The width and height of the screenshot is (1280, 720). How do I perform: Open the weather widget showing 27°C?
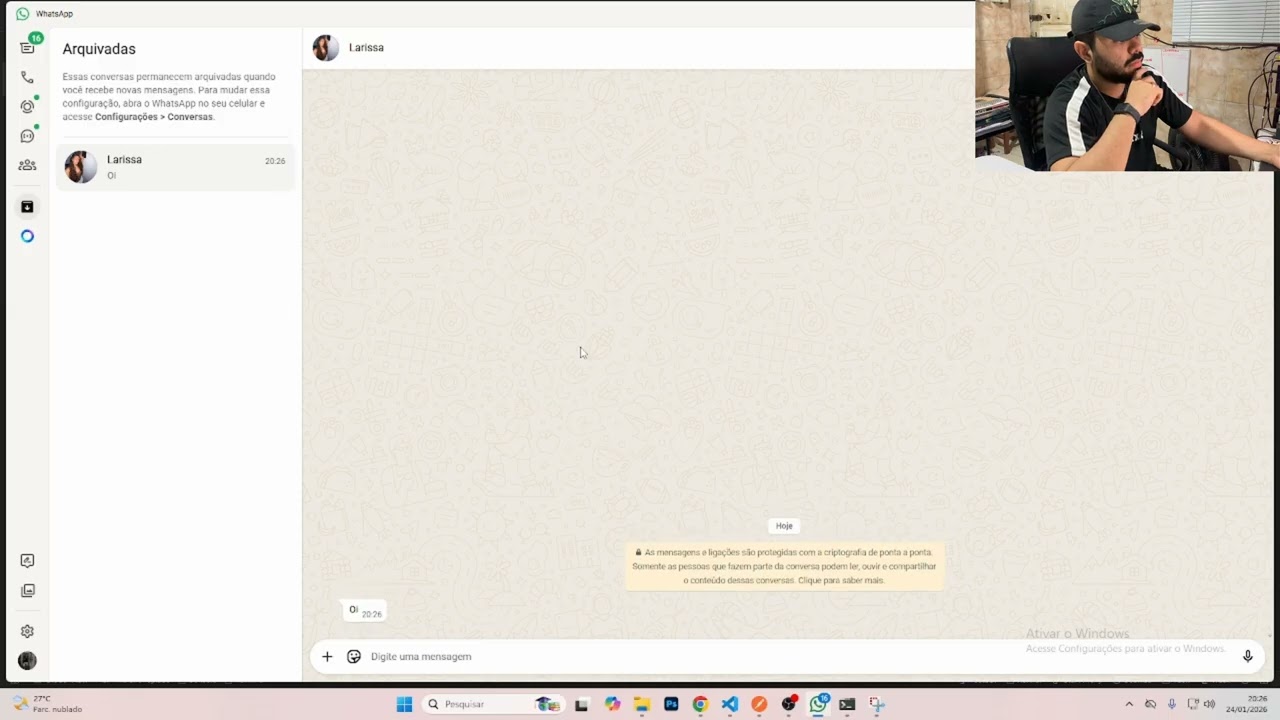click(47, 704)
